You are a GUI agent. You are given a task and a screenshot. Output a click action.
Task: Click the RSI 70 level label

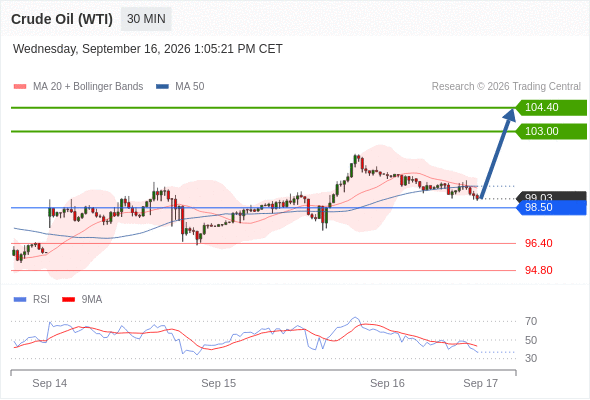[531, 321]
